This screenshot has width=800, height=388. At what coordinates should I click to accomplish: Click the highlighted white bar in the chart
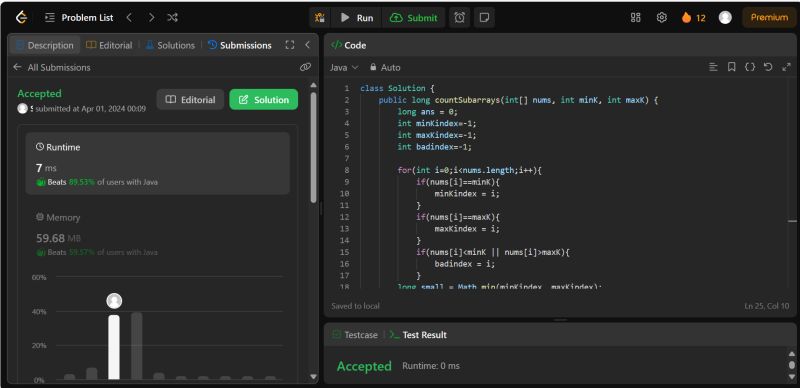pyautogui.click(x=114, y=347)
